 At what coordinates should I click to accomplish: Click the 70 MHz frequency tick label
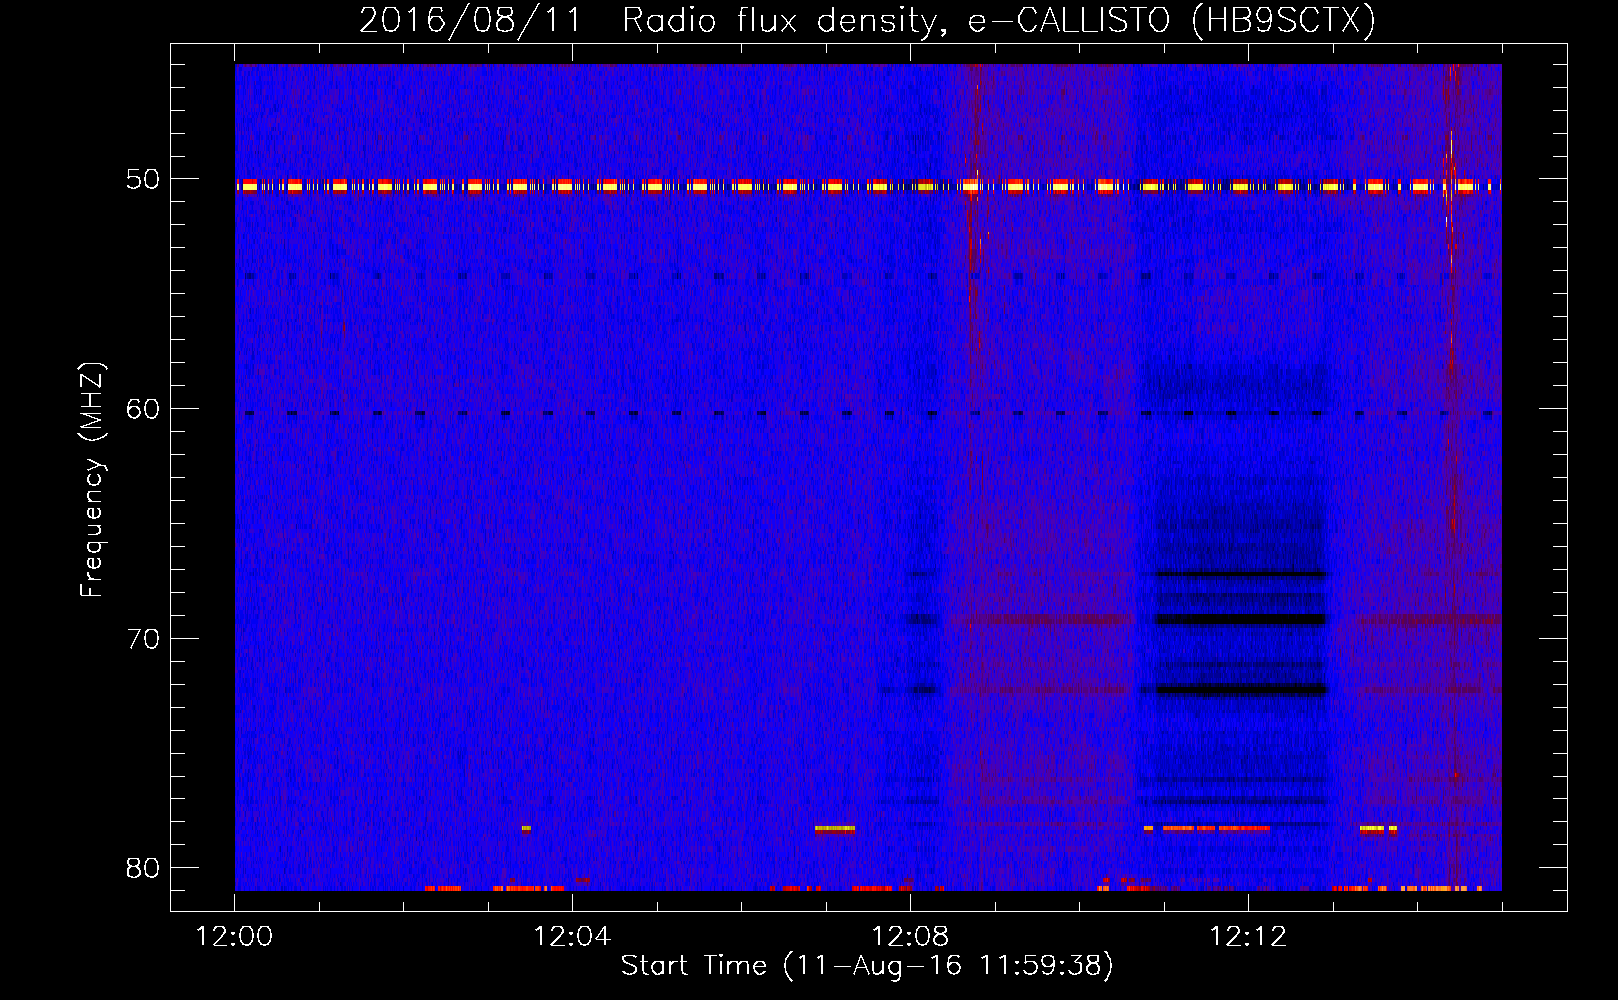[x=143, y=639]
